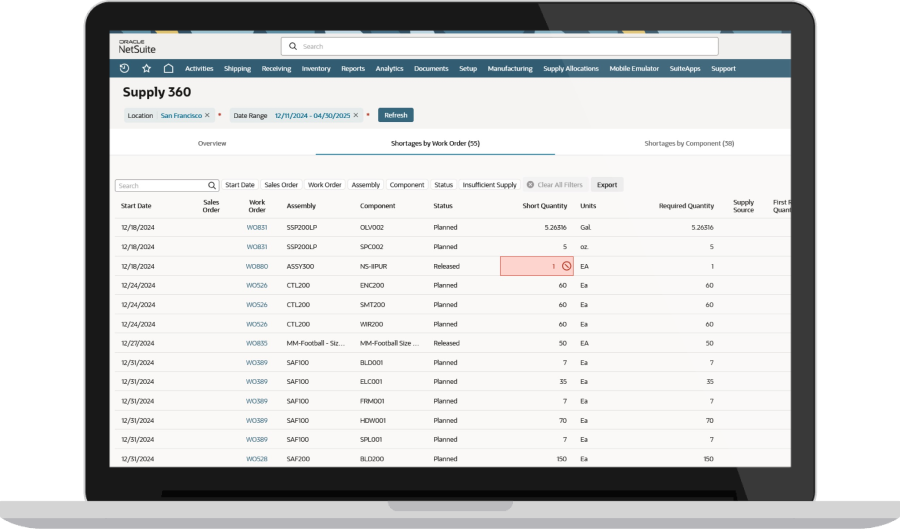The height and width of the screenshot is (529, 900).
Task: Open the Assembly filter options
Action: coord(365,185)
